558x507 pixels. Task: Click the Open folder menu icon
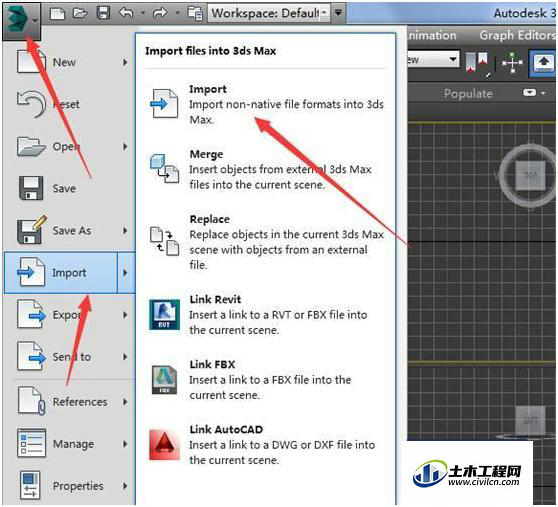(31, 146)
